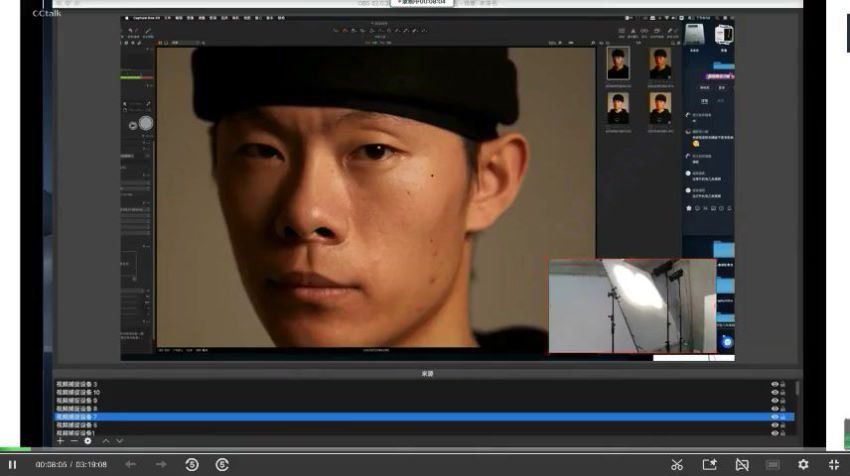Select source row 视频捕捉设备 8
Image resolution: width=850 pixels, height=476 pixels.
424,409
